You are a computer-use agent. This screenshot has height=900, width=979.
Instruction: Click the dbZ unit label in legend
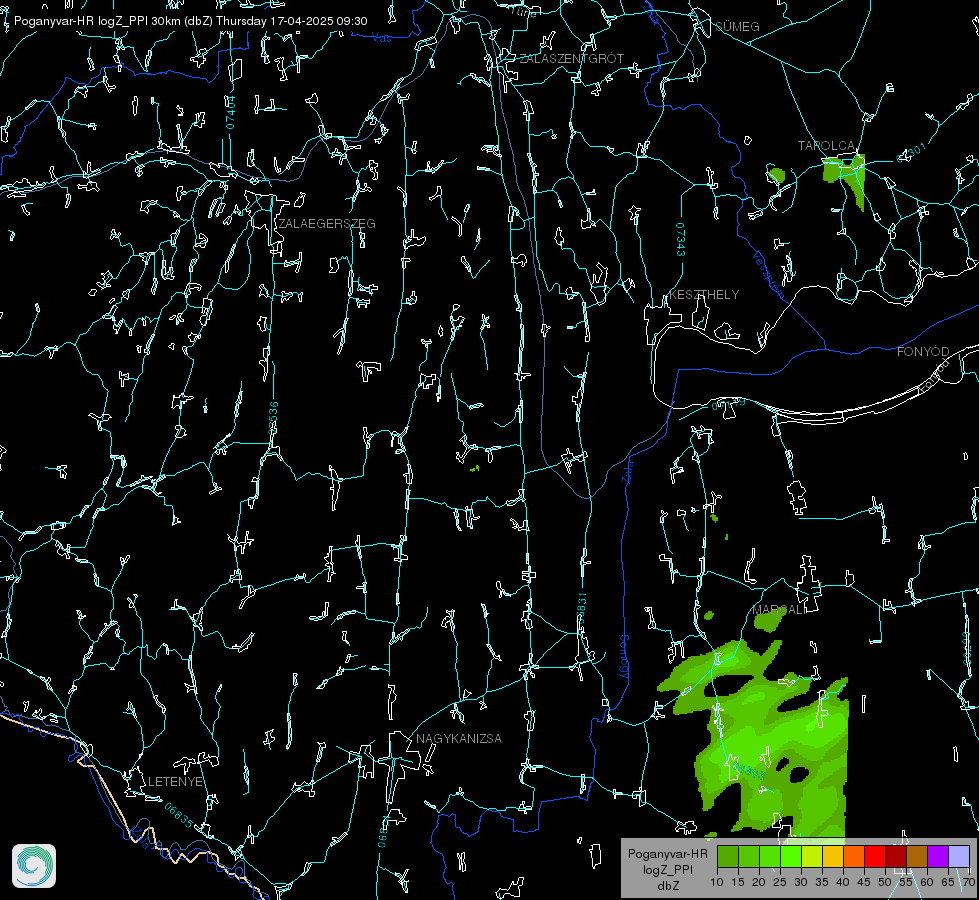point(667,886)
